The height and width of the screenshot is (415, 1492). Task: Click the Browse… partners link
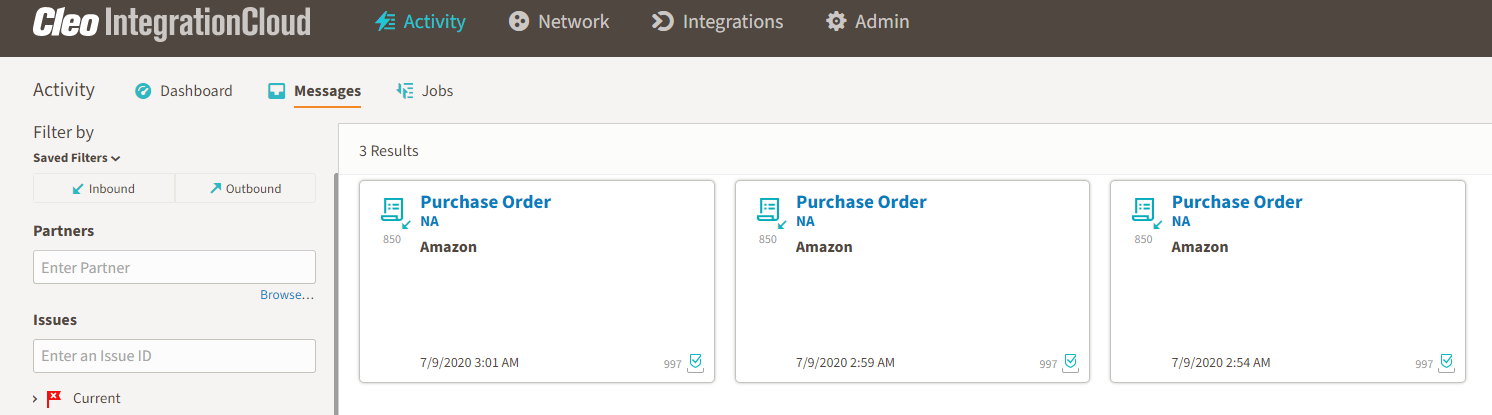[x=287, y=295]
